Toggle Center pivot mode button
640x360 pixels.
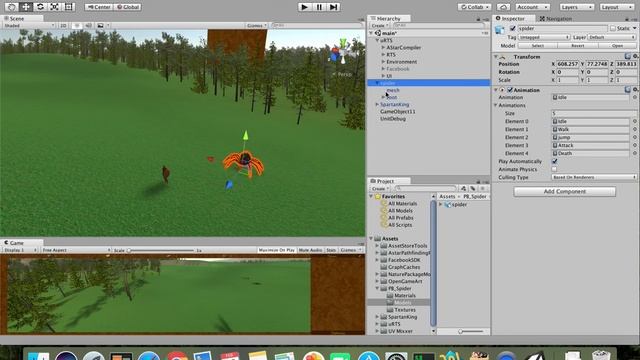coord(99,7)
